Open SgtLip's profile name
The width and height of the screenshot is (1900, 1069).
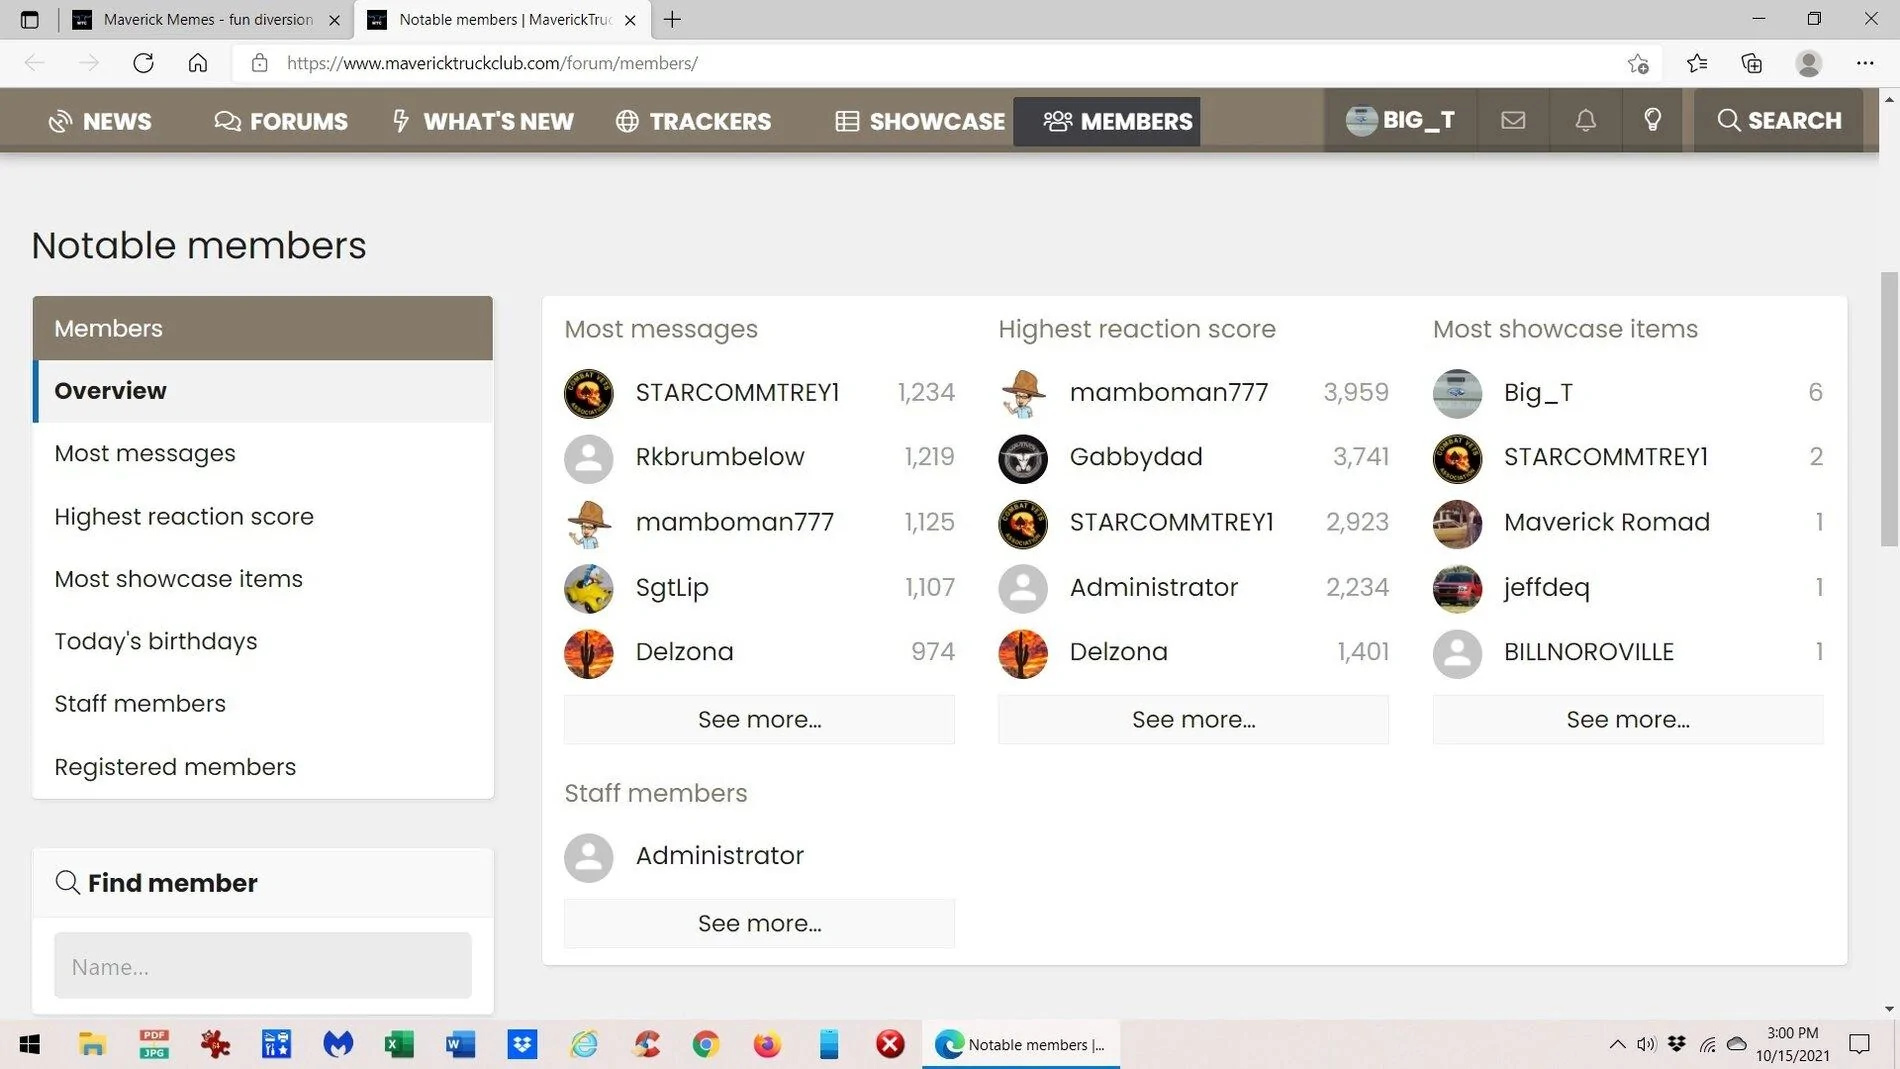pos(672,587)
